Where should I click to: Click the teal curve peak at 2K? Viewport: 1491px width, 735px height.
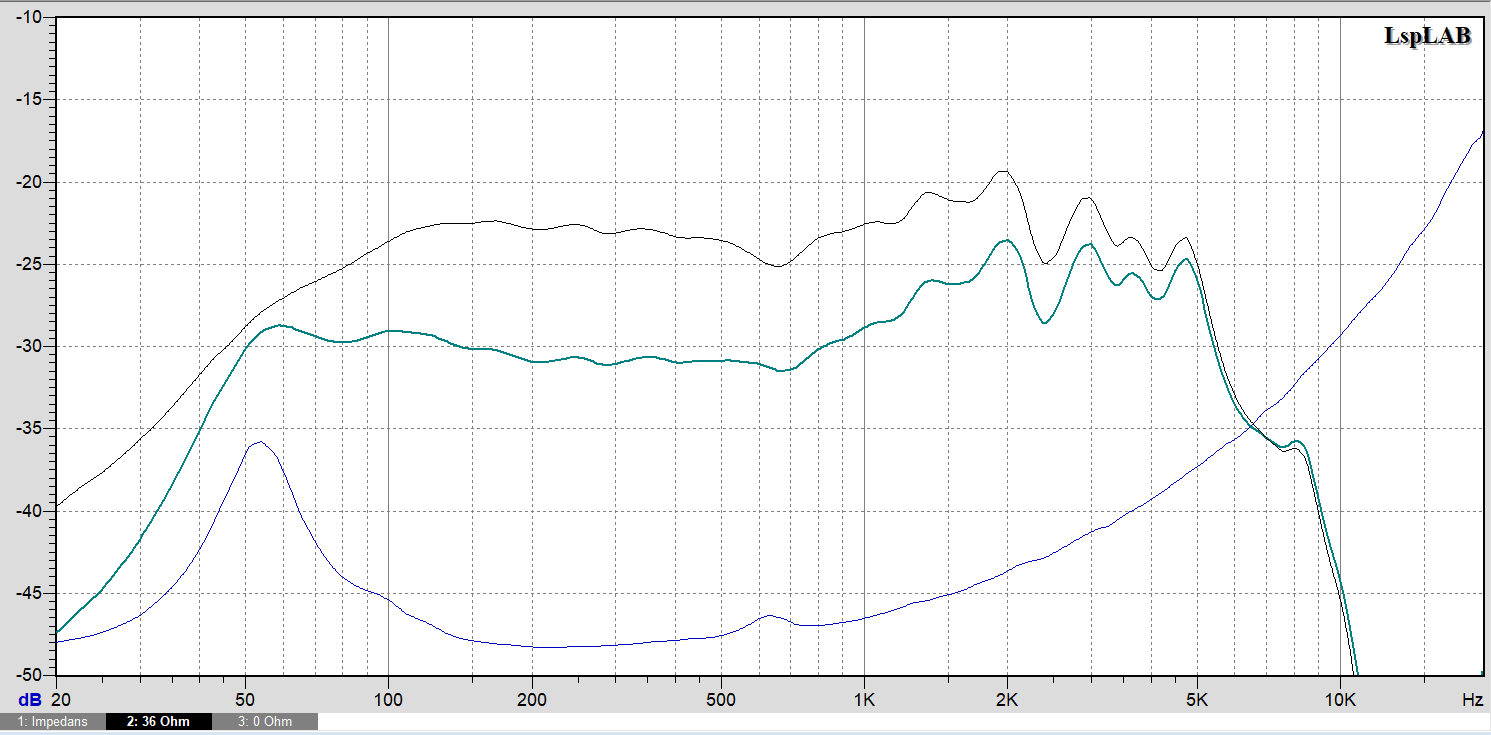point(1005,241)
